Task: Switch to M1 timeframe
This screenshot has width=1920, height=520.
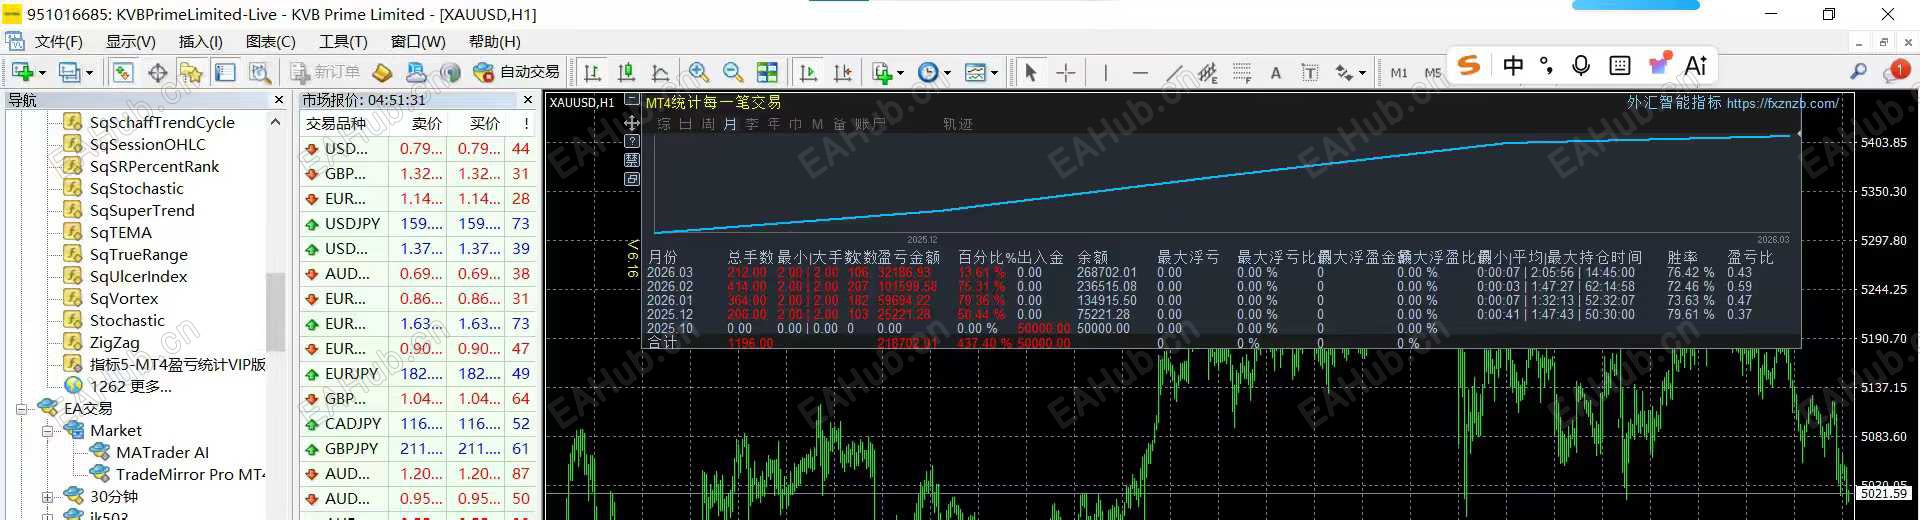Action: tap(1399, 72)
